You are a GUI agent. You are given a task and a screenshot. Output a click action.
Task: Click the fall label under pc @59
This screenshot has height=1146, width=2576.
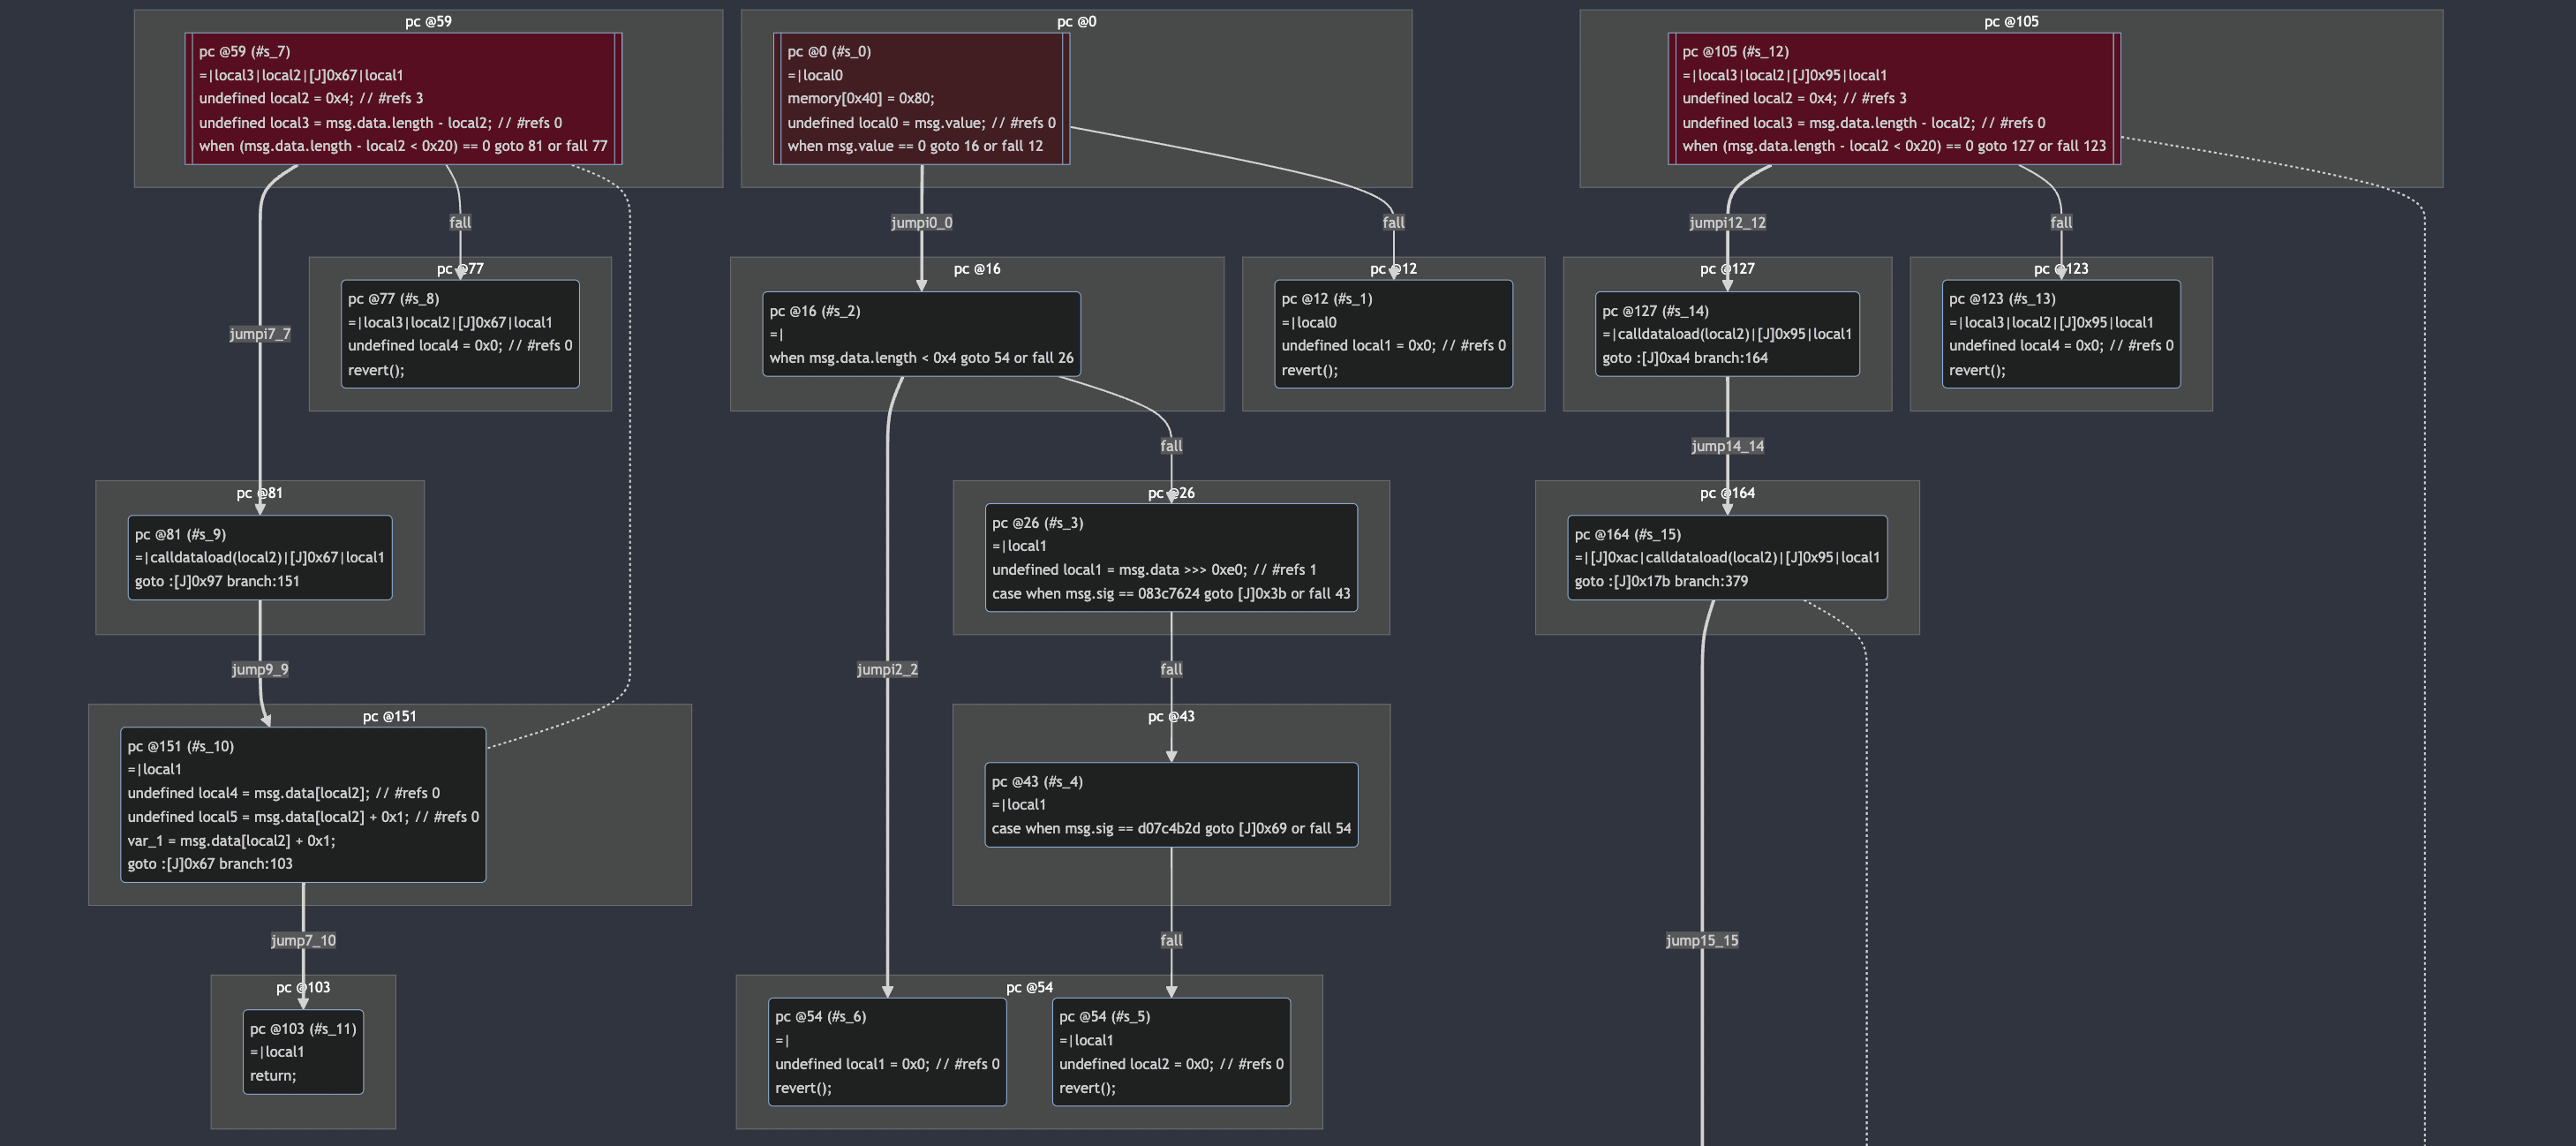tap(460, 222)
